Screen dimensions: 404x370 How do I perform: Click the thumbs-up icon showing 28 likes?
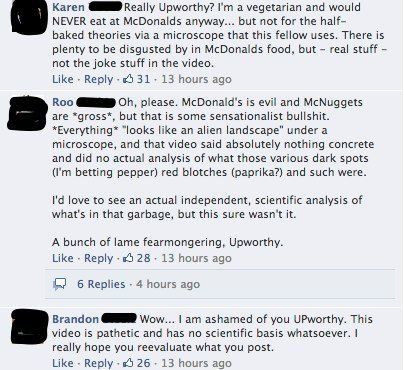(128, 258)
